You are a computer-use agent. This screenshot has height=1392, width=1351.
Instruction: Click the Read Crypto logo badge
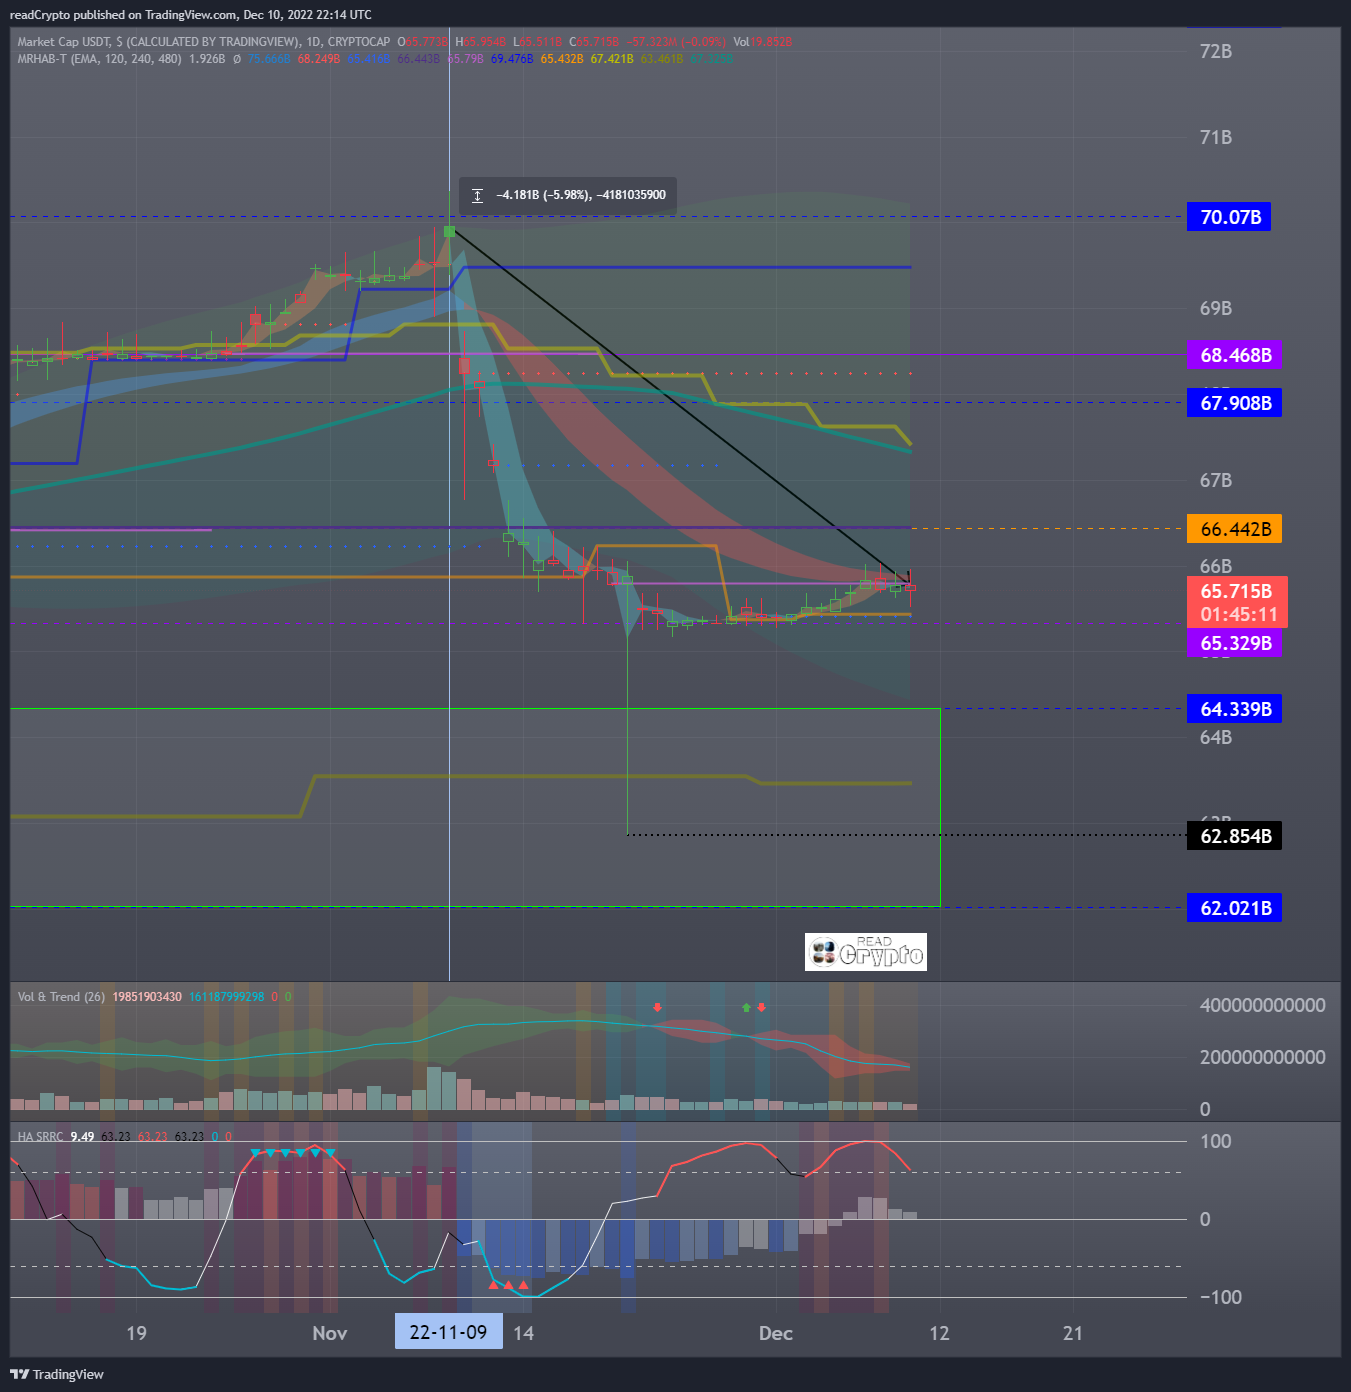click(x=866, y=952)
